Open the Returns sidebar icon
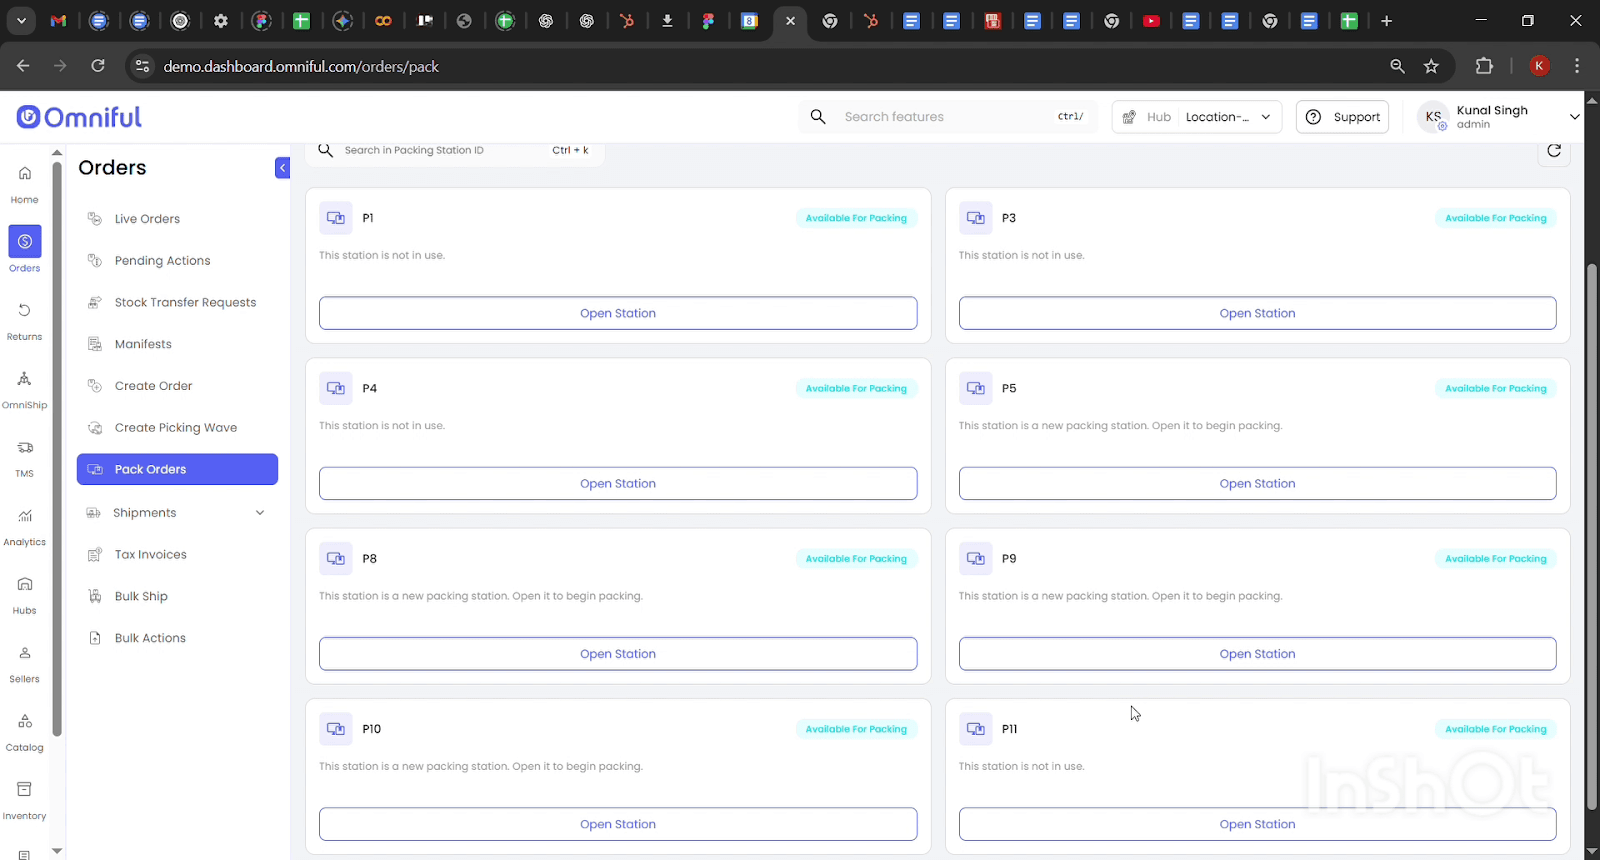 pos(24,320)
